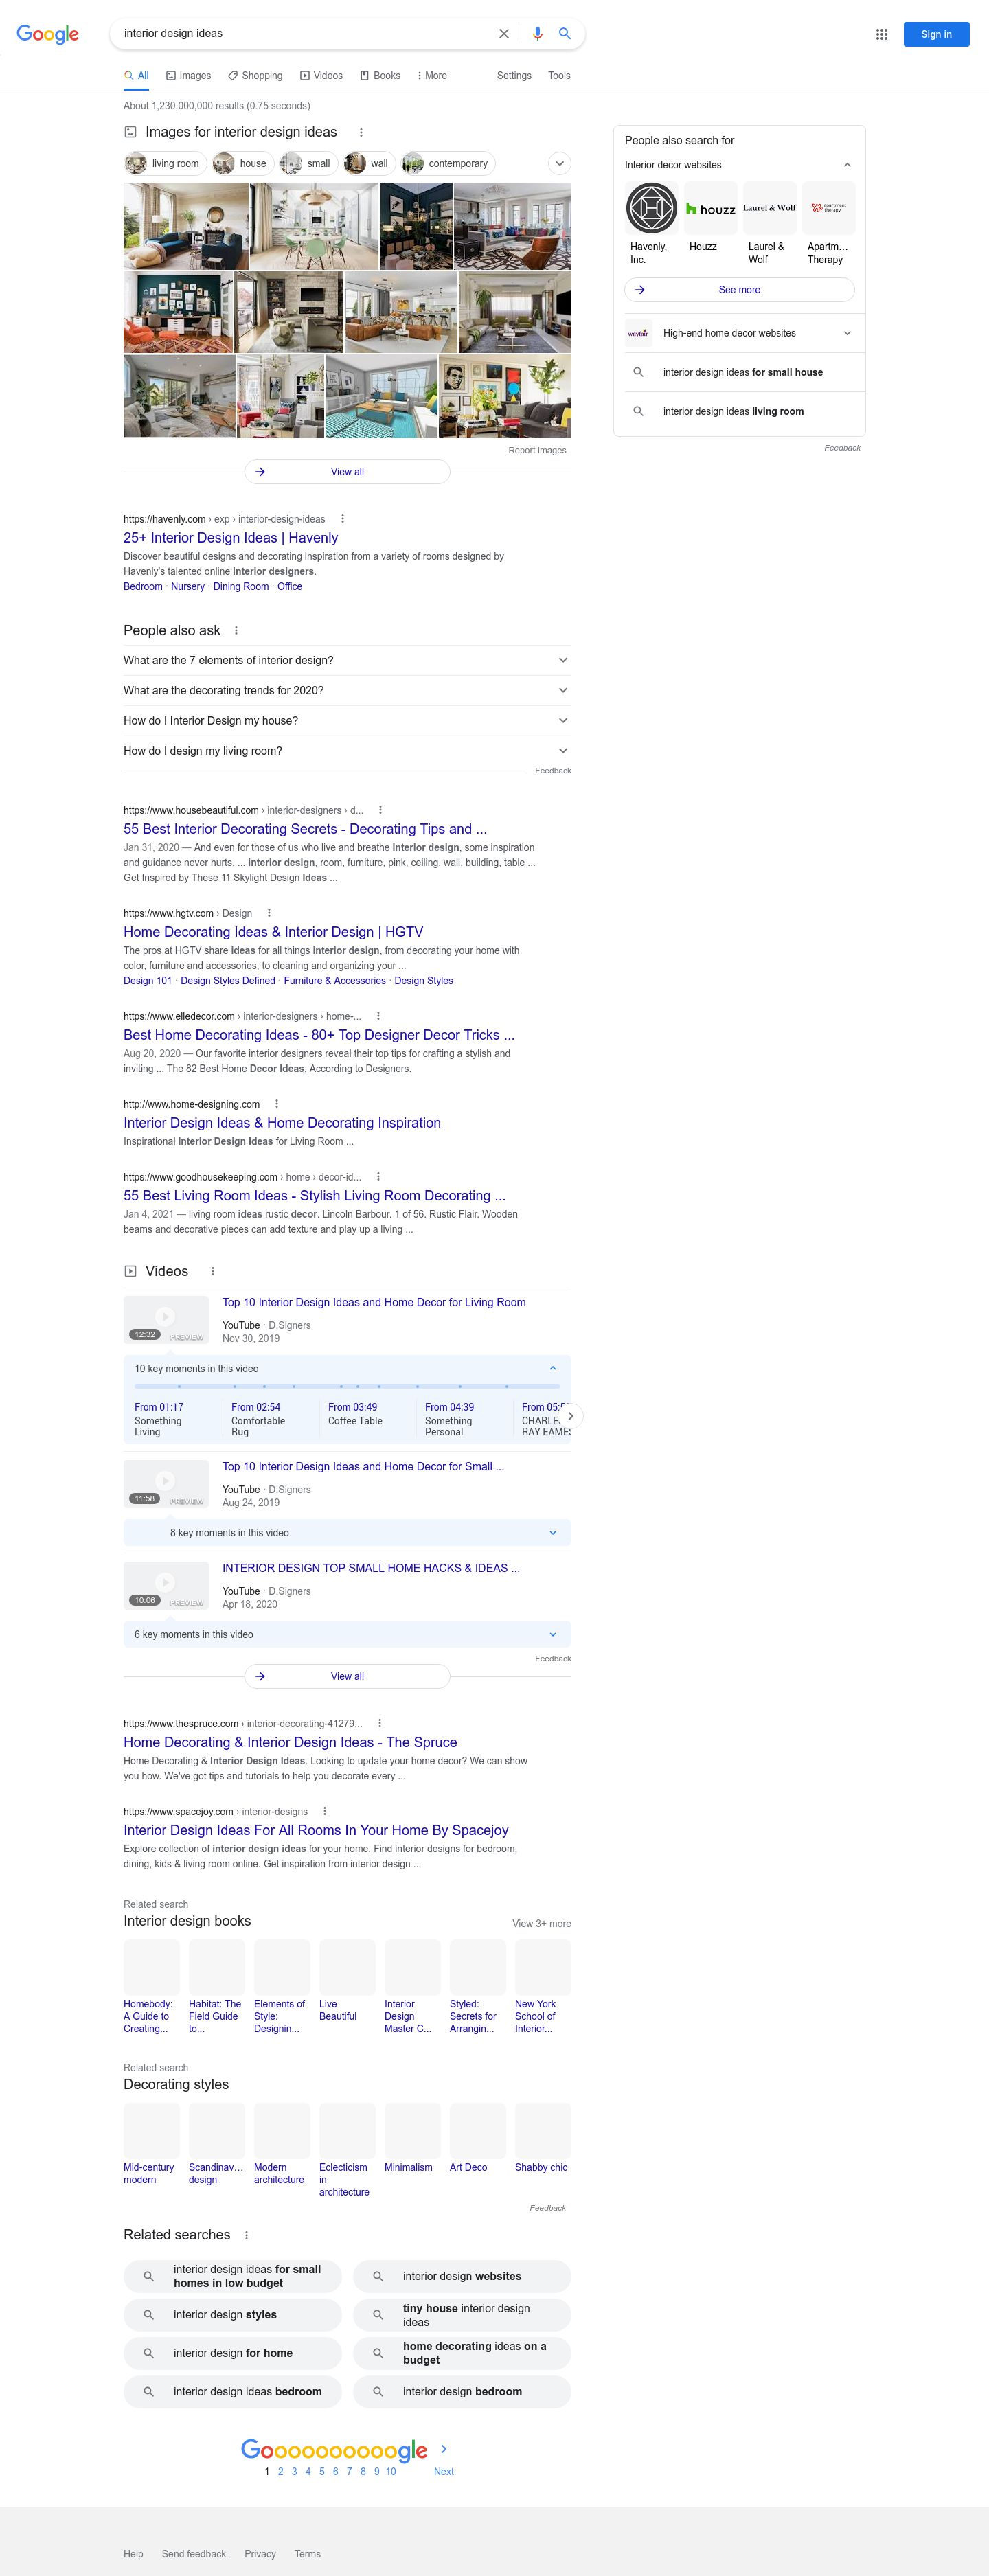Click View all under Videos

click(347, 1676)
